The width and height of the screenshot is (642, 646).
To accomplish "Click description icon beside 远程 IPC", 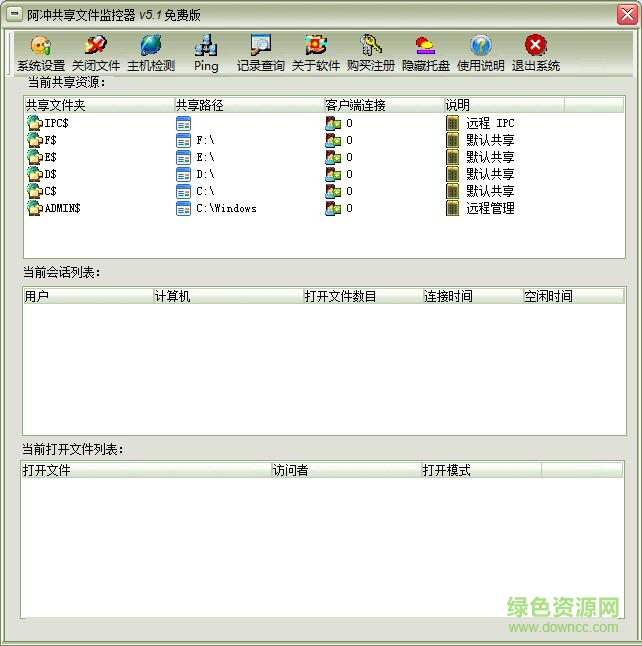I will coord(452,123).
